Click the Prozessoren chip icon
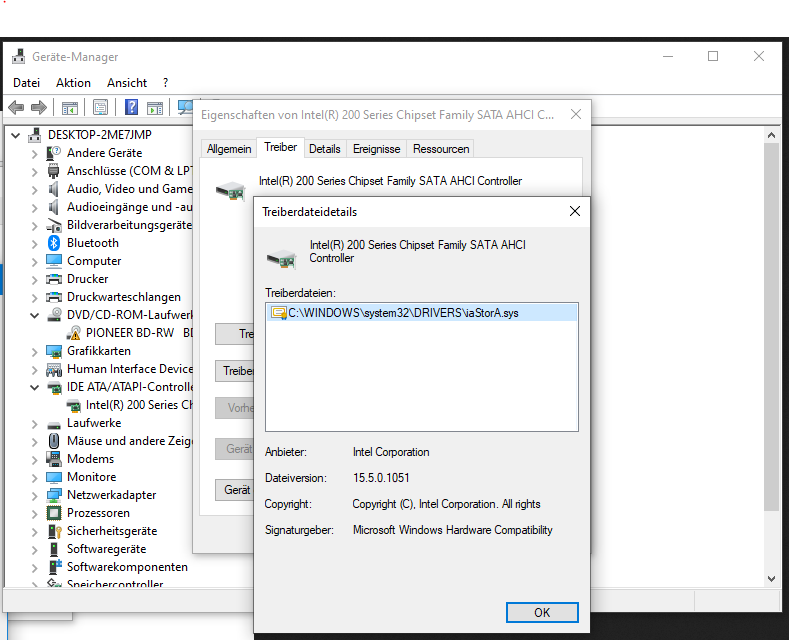Viewport: 789px width, 640px height. 54,513
